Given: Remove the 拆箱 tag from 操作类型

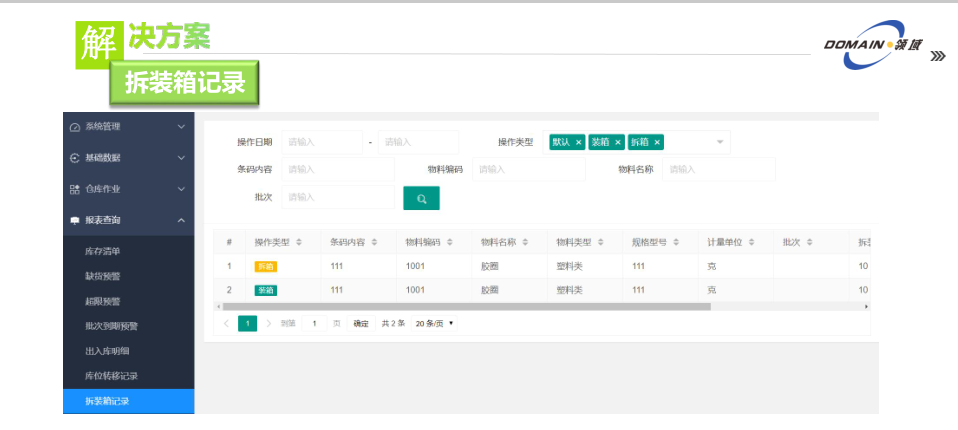Looking at the screenshot, I should 657,142.
